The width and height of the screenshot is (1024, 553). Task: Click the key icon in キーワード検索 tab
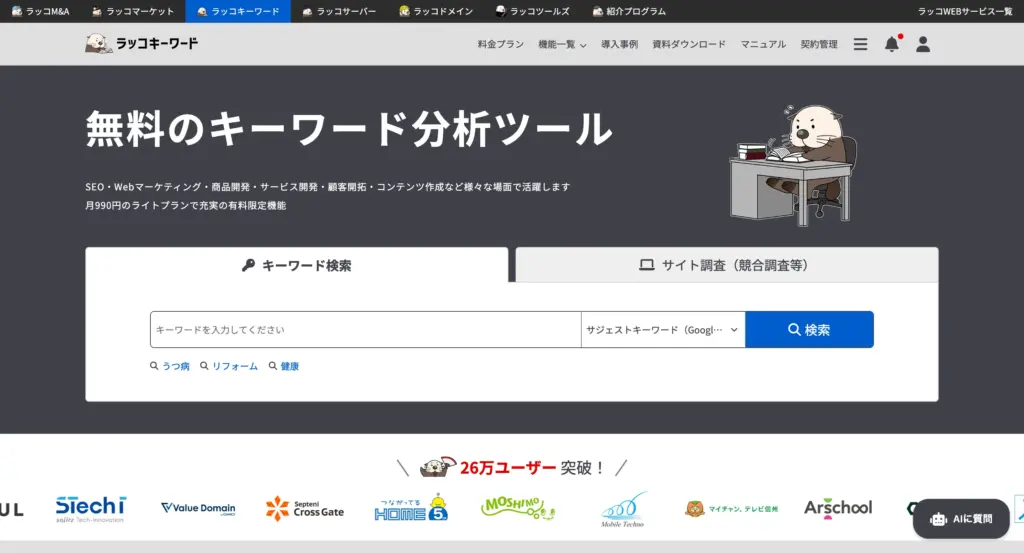tap(248, 265)
